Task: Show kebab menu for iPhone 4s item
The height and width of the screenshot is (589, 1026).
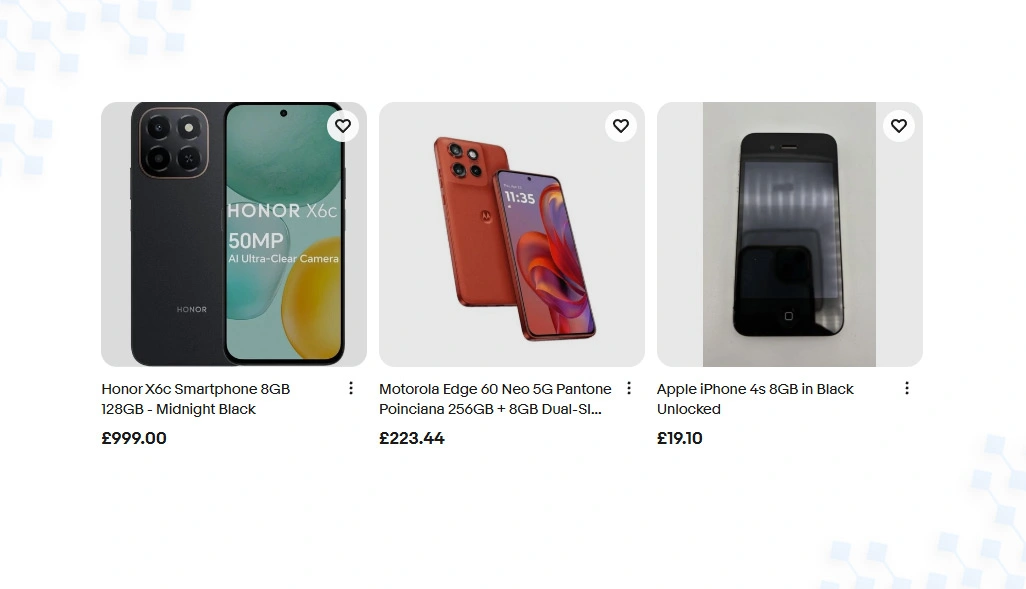Action: (907, 388)
